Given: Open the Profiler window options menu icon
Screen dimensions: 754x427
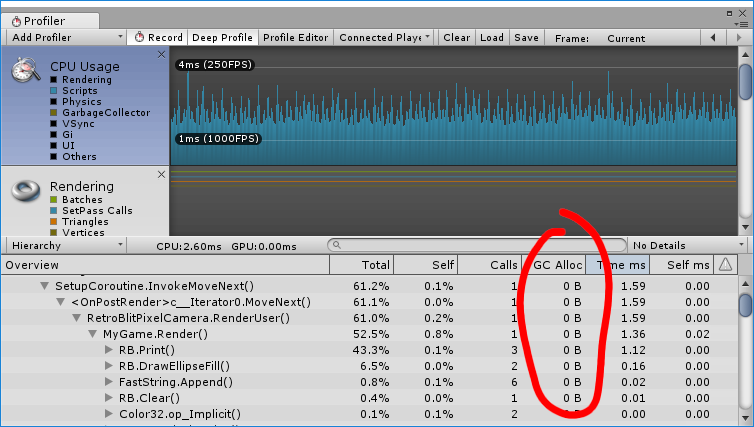Looking at the screenshot, I should pos(743,24).
